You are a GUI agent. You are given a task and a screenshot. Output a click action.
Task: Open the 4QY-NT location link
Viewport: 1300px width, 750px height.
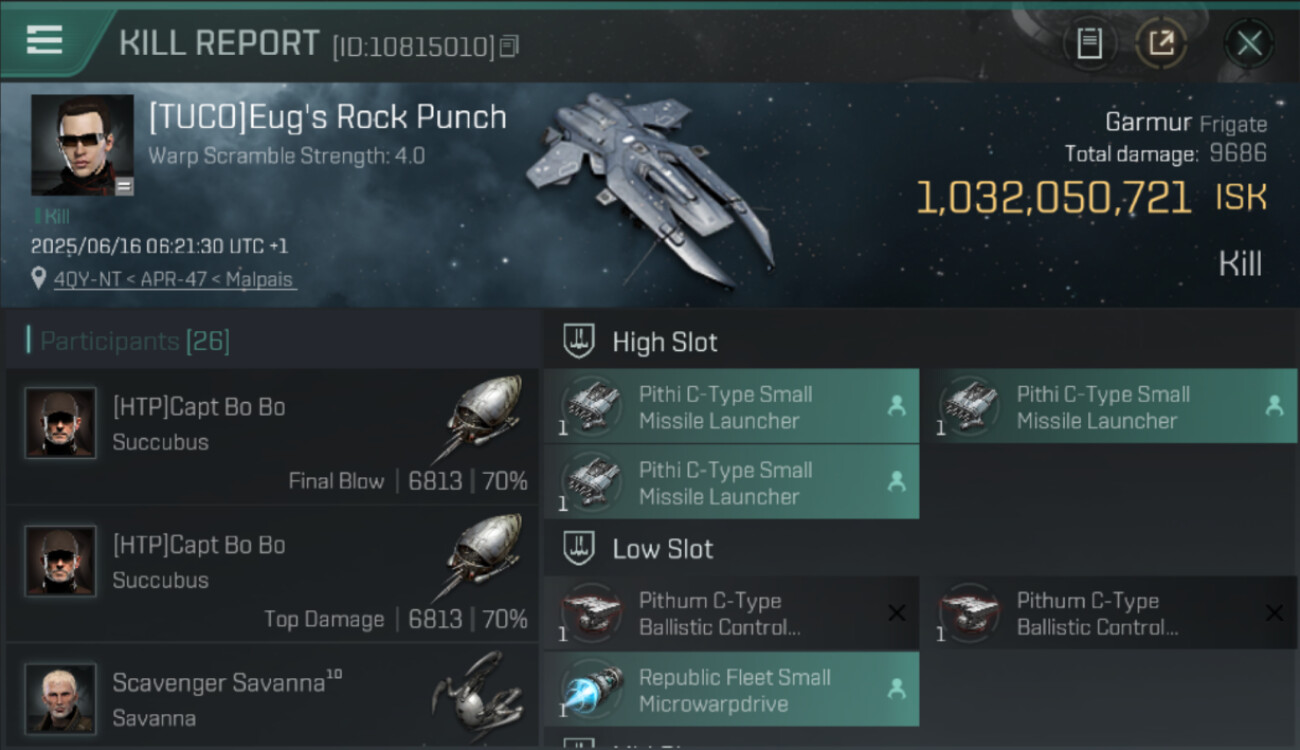(x=174, y=279)
